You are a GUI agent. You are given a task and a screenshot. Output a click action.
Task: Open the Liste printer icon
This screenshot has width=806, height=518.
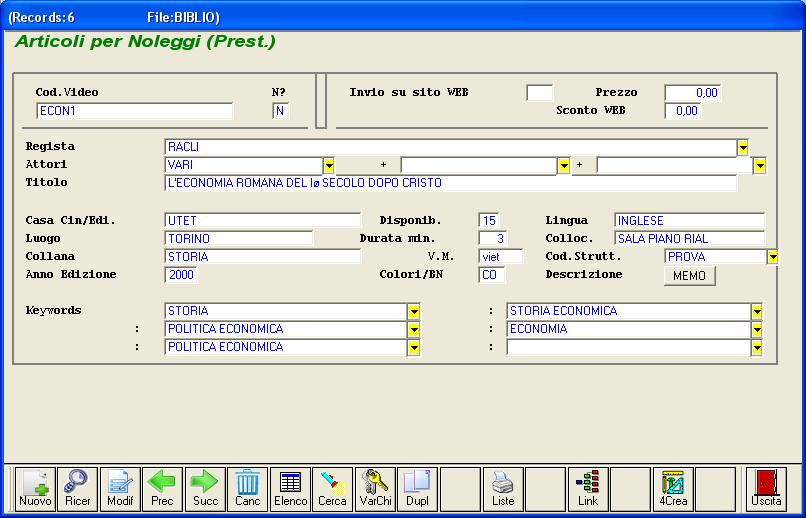coord(503,490)
